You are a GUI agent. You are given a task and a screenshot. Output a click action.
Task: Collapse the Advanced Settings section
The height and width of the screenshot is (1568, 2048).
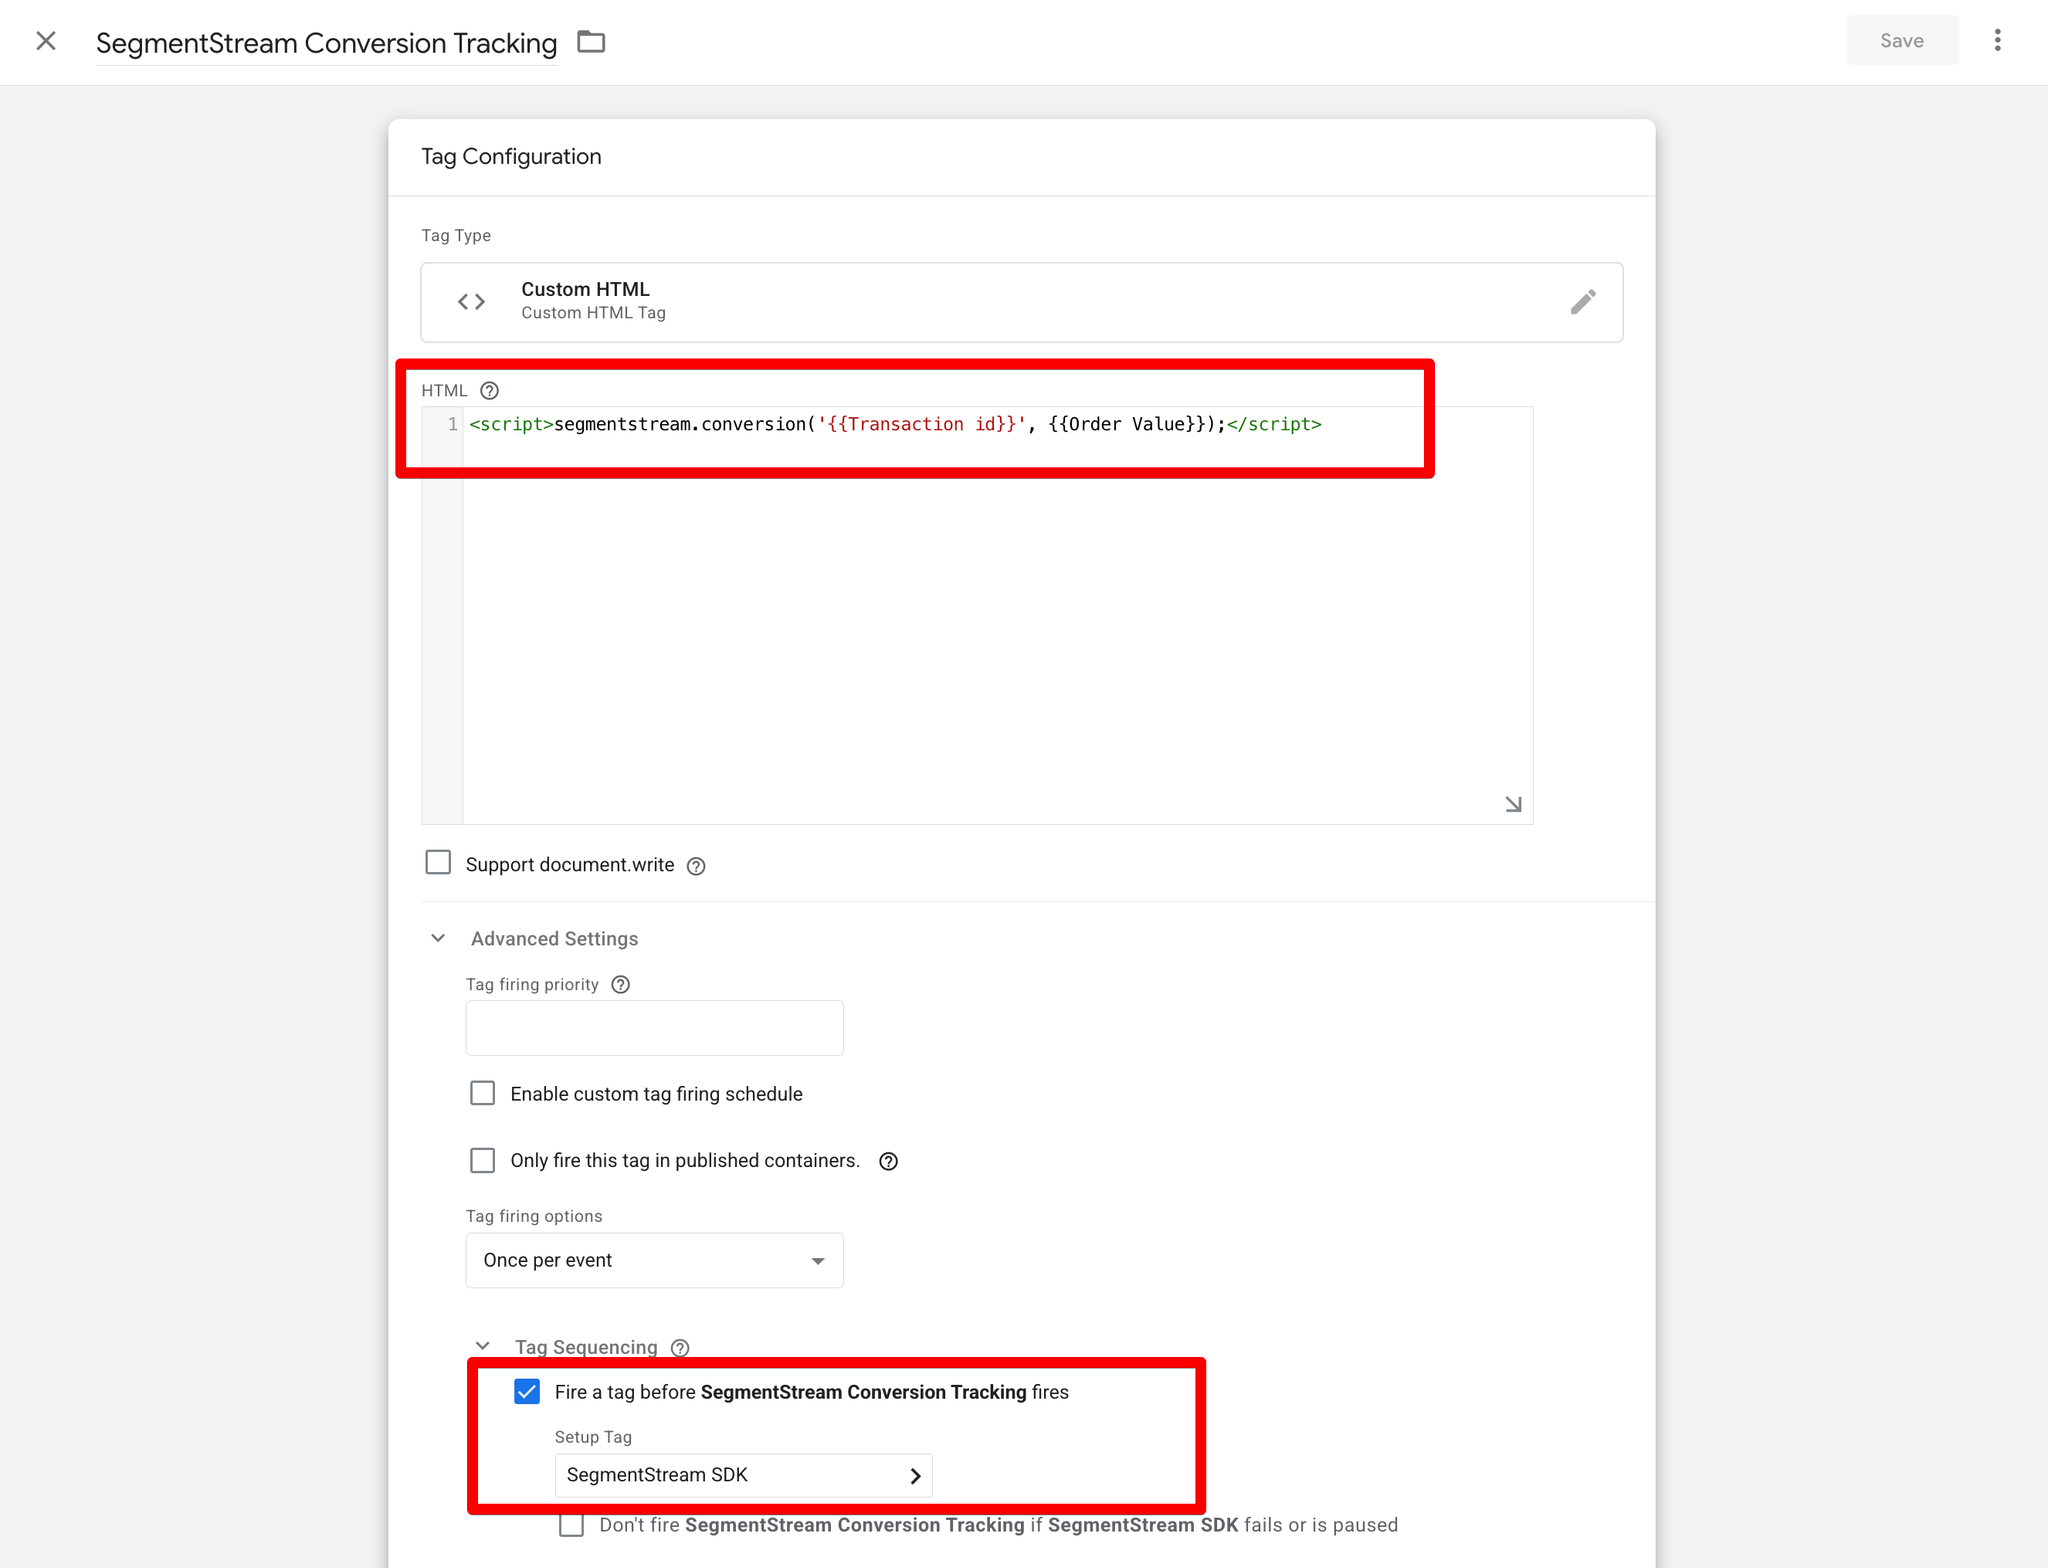(x=438, y=938)
